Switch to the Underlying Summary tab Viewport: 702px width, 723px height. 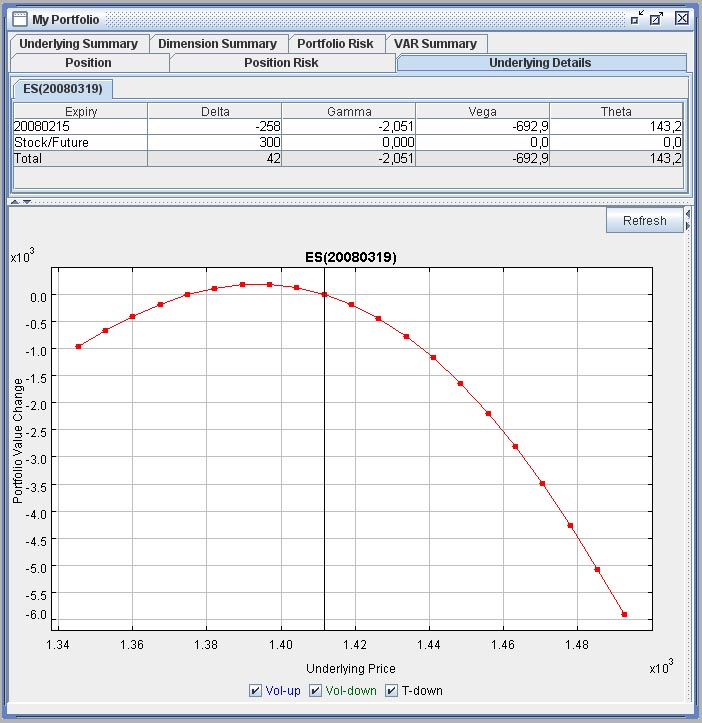(79, 44)
